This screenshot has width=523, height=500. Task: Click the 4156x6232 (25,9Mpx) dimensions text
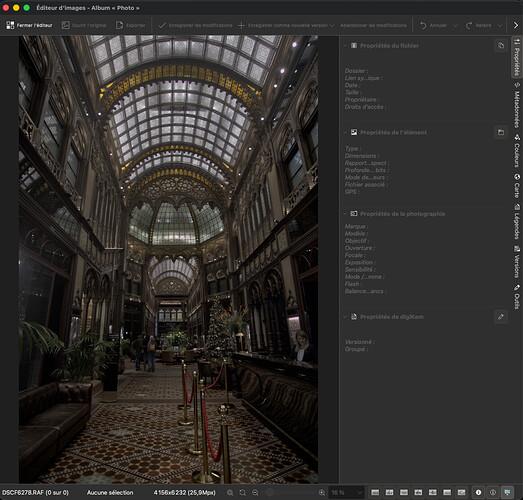(184, 492)
